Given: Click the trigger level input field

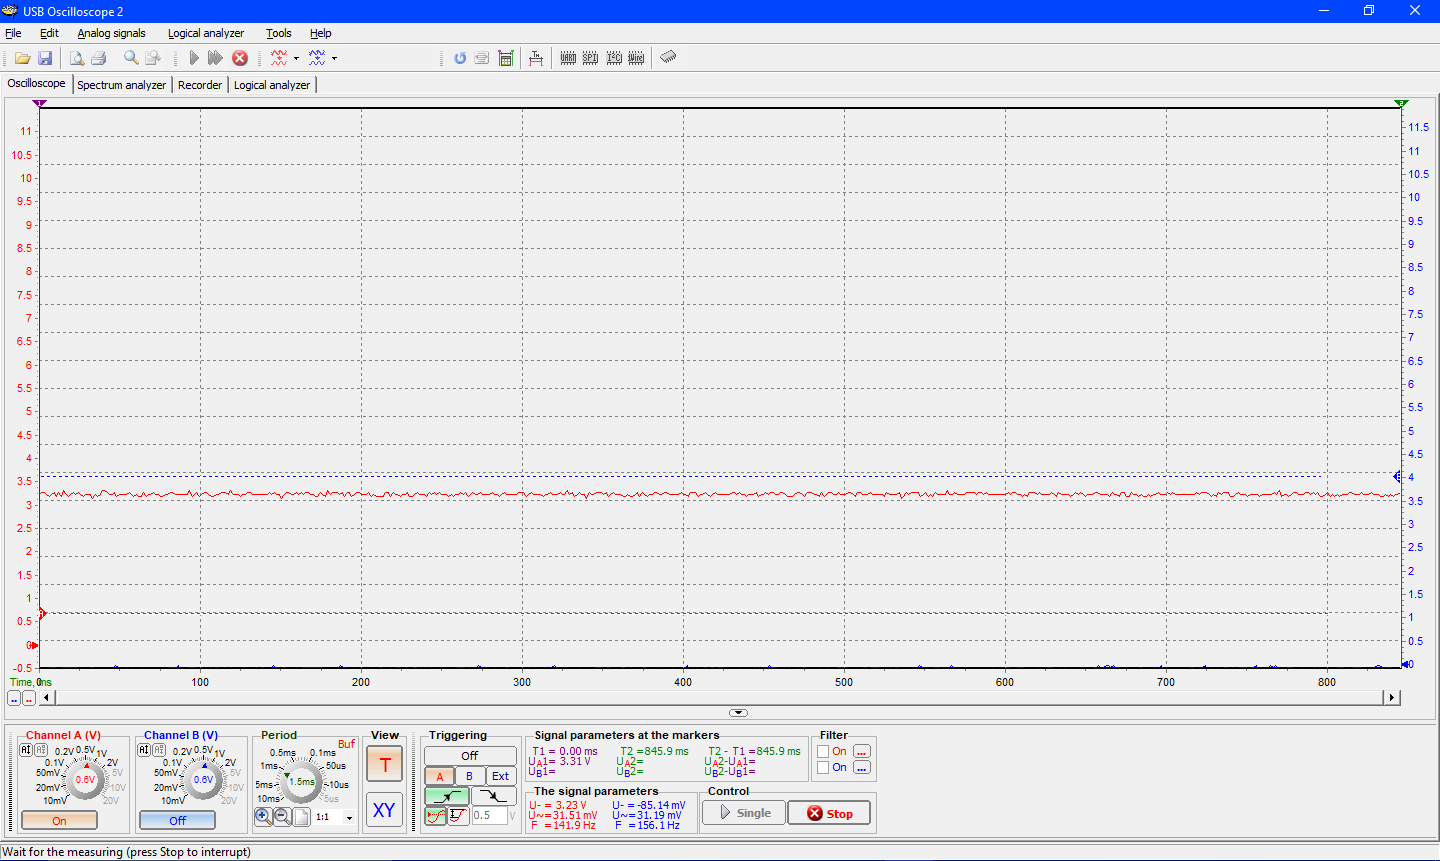Looking at the screenshot, I should click(490, 816).
